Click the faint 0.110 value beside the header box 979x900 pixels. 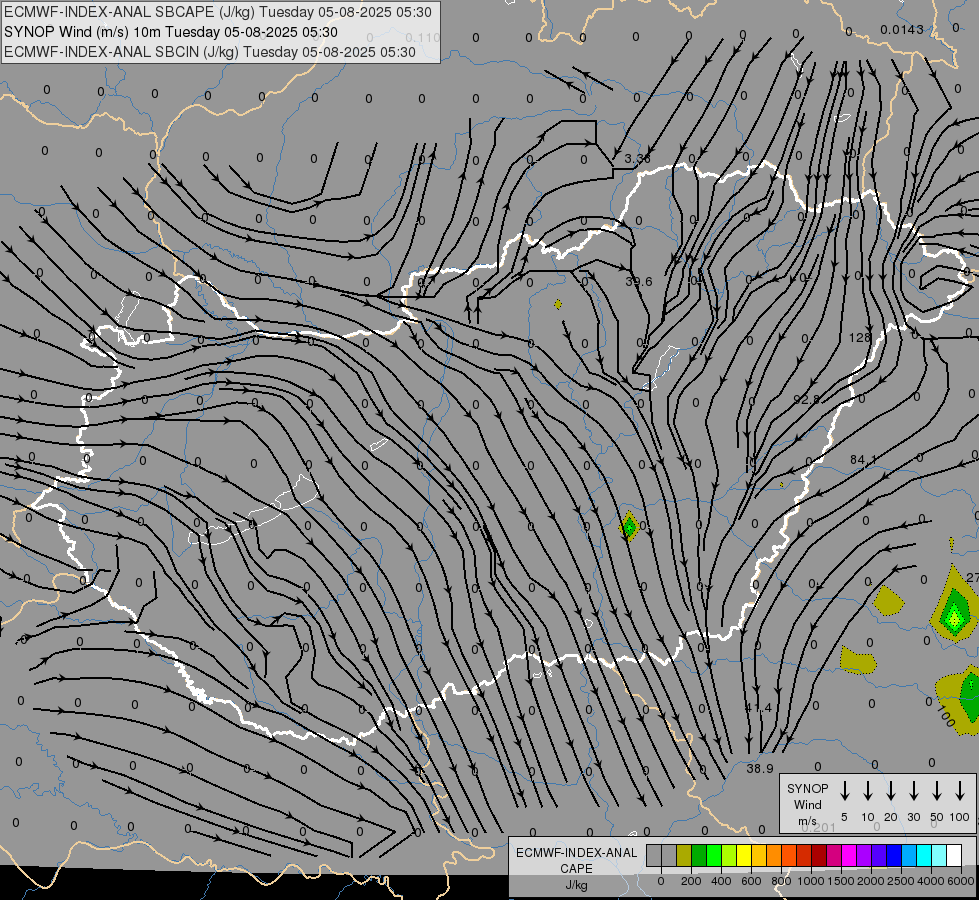click(423, 37)
